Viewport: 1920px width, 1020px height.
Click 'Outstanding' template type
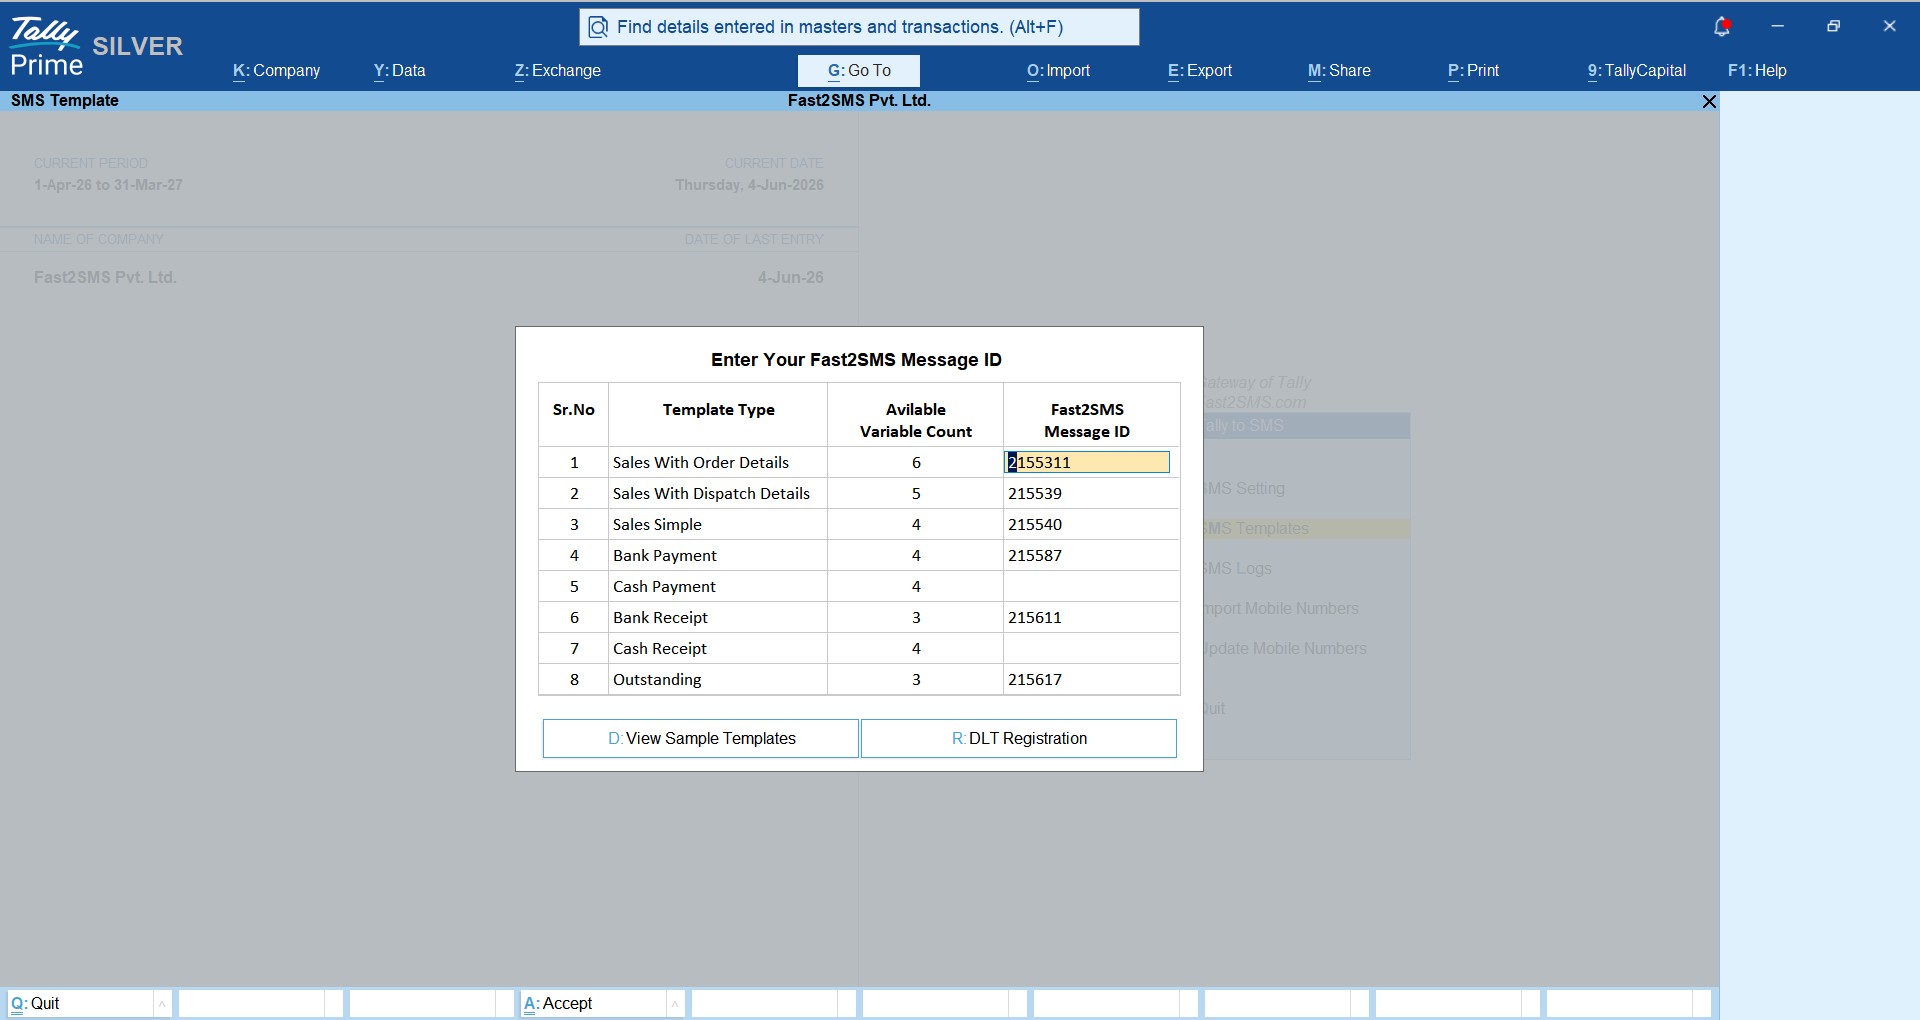pos(657,679)
